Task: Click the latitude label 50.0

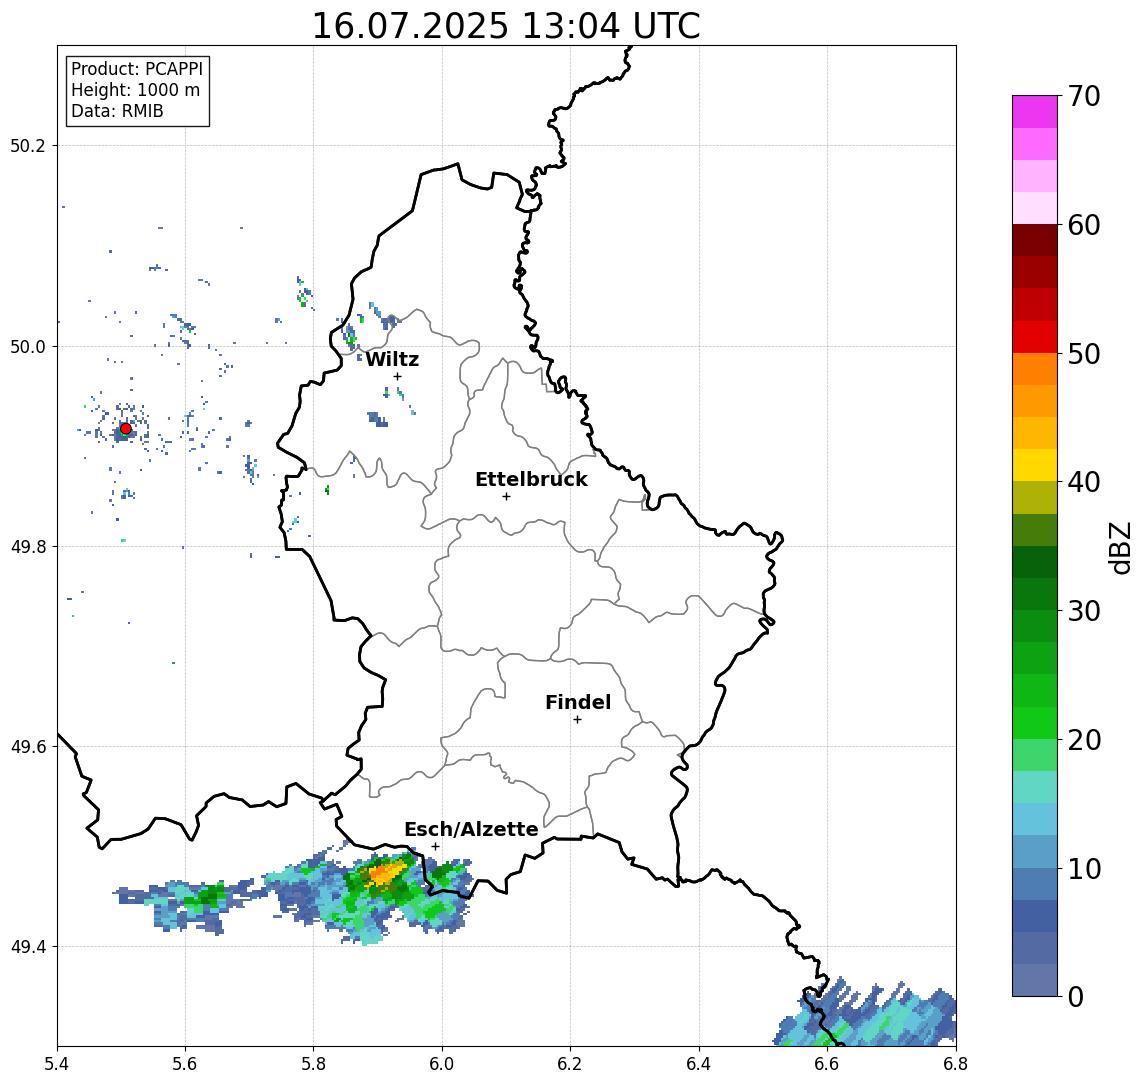Action: [x=28, y=346]
